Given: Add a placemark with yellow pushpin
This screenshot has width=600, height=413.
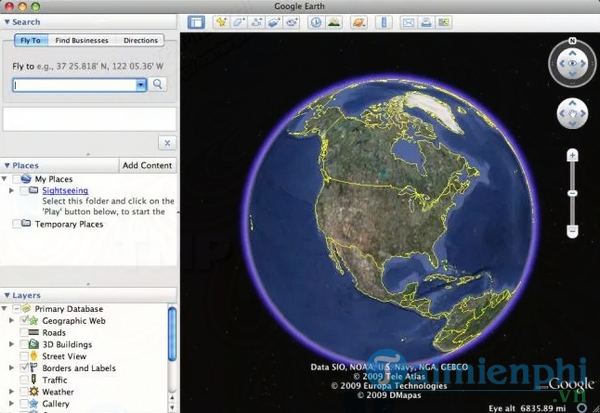Looking at the screenshot, I should (221, 22).
